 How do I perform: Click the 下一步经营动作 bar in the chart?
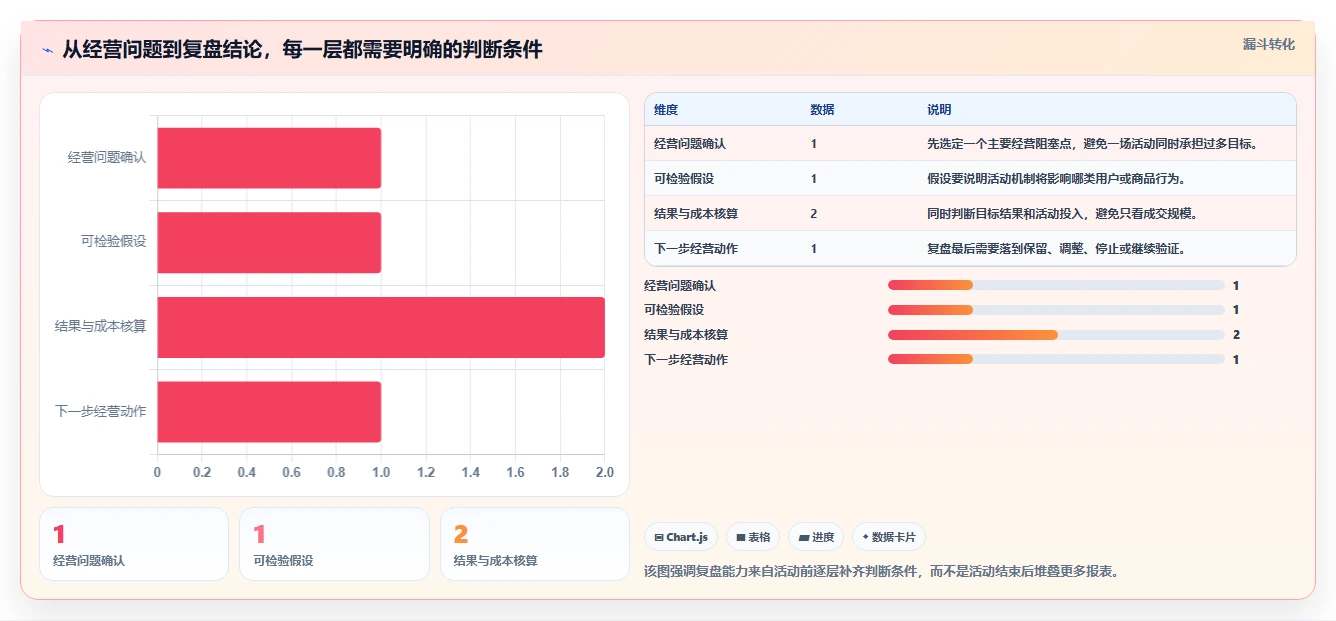[269, 411]
